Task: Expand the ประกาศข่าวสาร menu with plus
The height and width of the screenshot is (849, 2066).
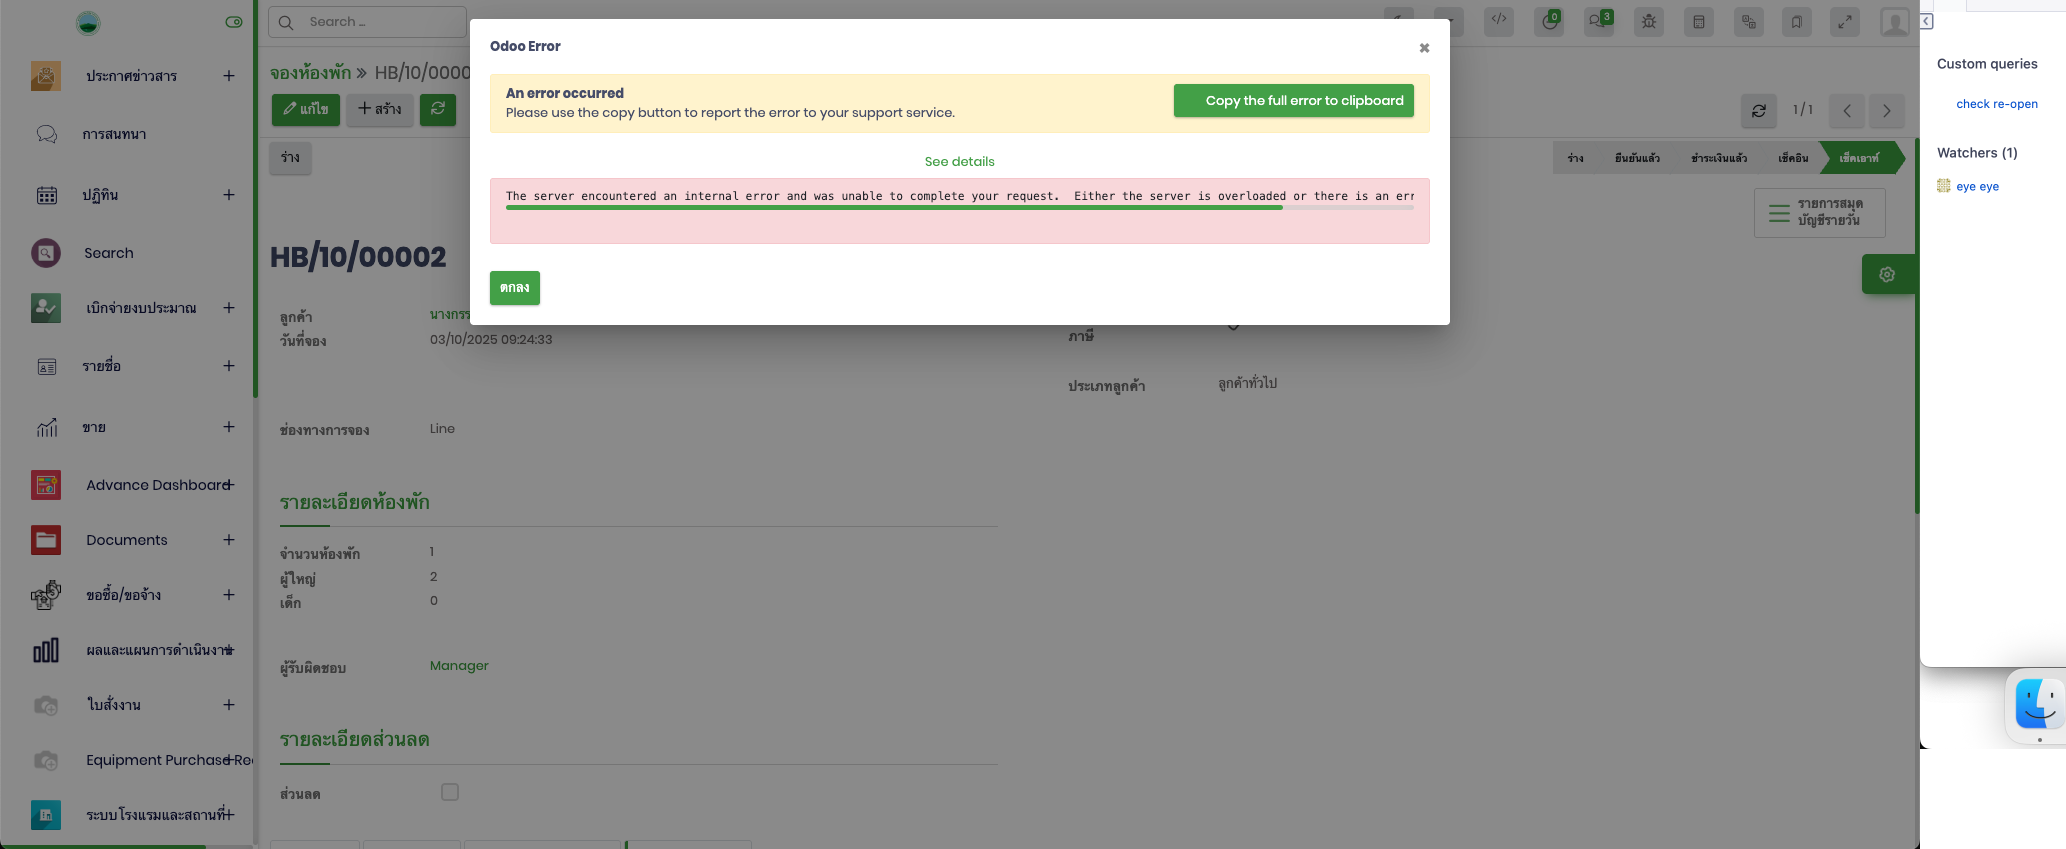Action: 229,76
